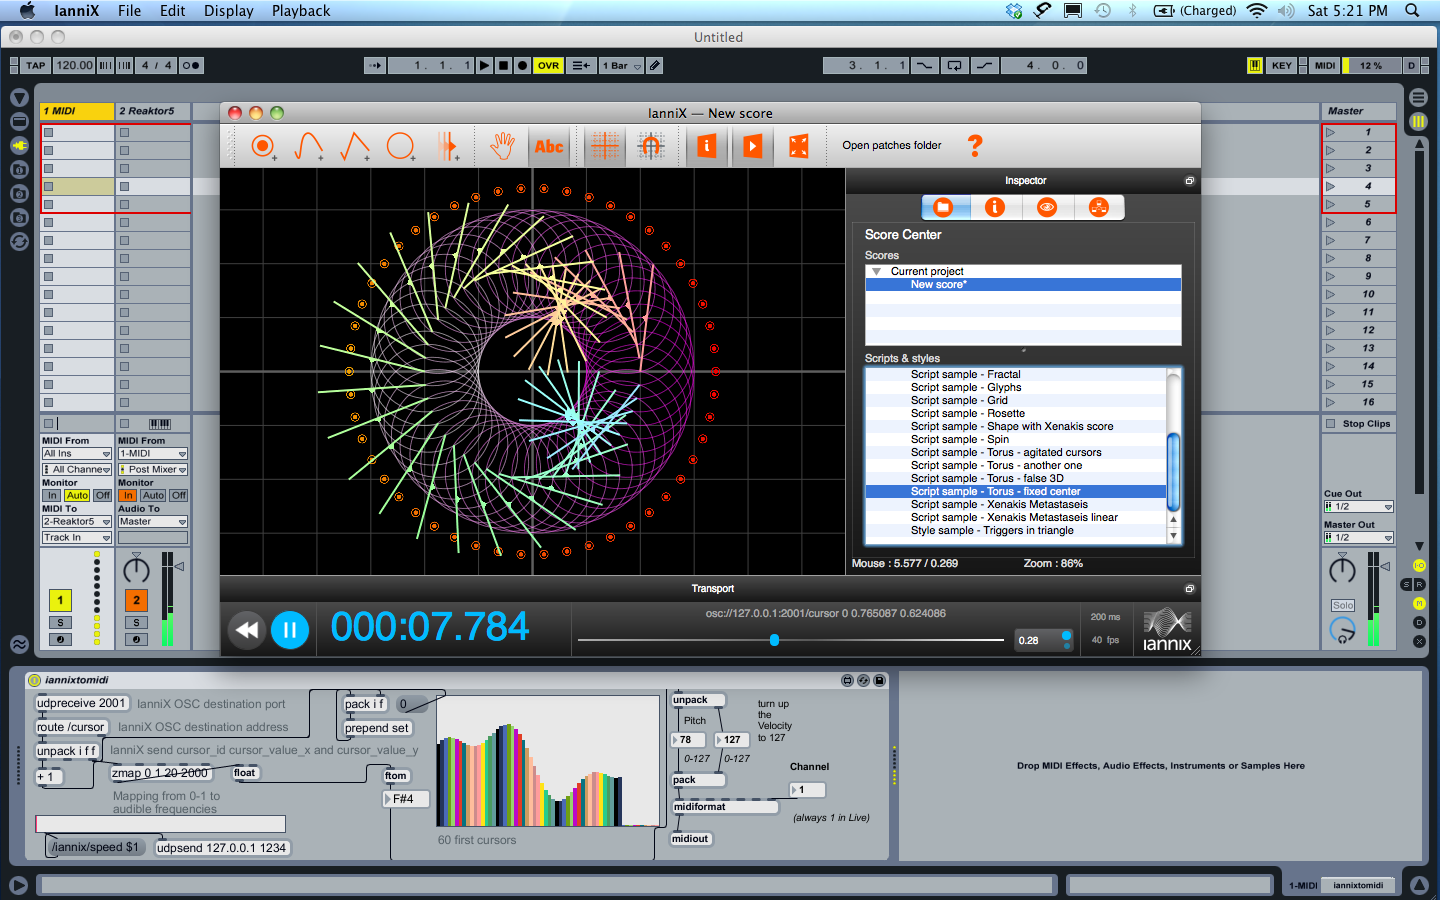Open the Display menu
Screen dimensions: 1440x900
228,11
